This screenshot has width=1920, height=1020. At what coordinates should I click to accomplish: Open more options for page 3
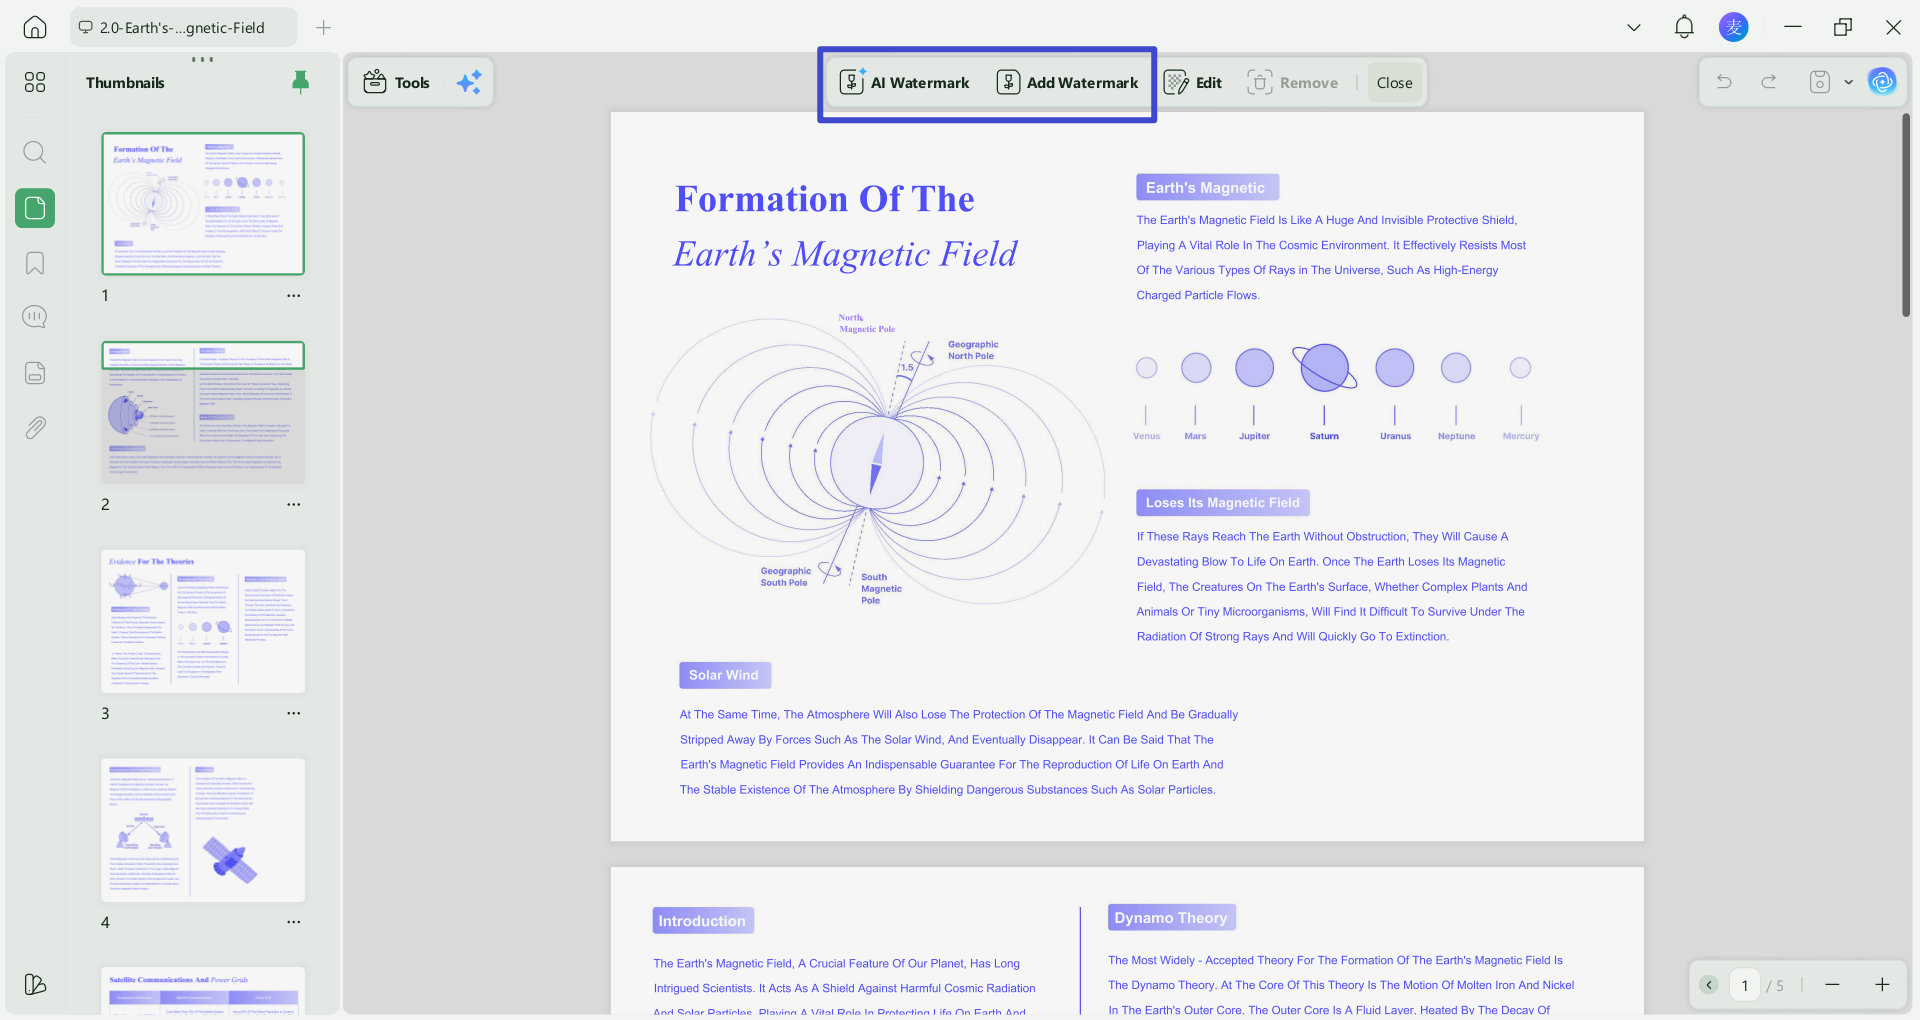coord(294,714)
